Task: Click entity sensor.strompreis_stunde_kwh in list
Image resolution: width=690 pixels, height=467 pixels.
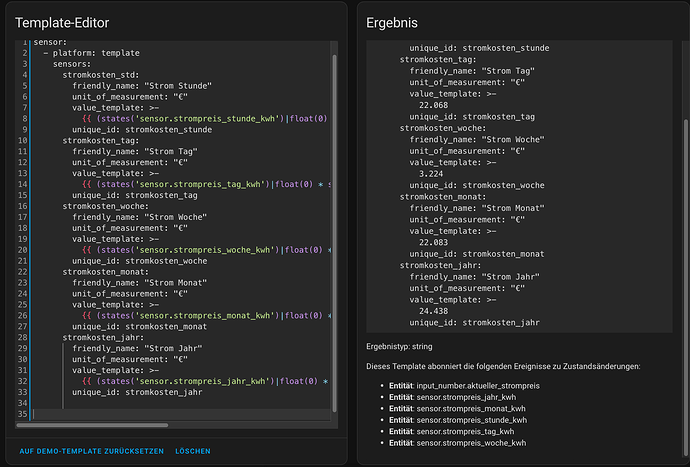Action: pos(472,420)
